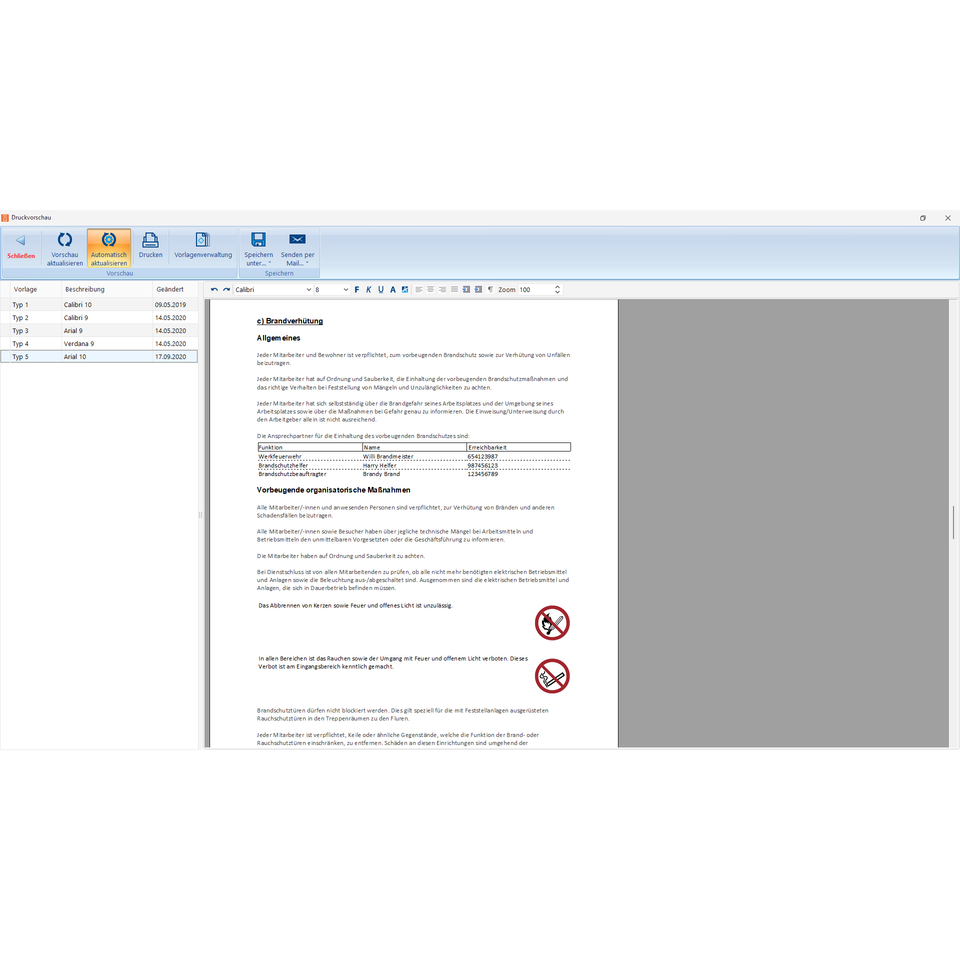
Task: Click table cell Brandschutzbeauftragter
Action: point(292,474)
